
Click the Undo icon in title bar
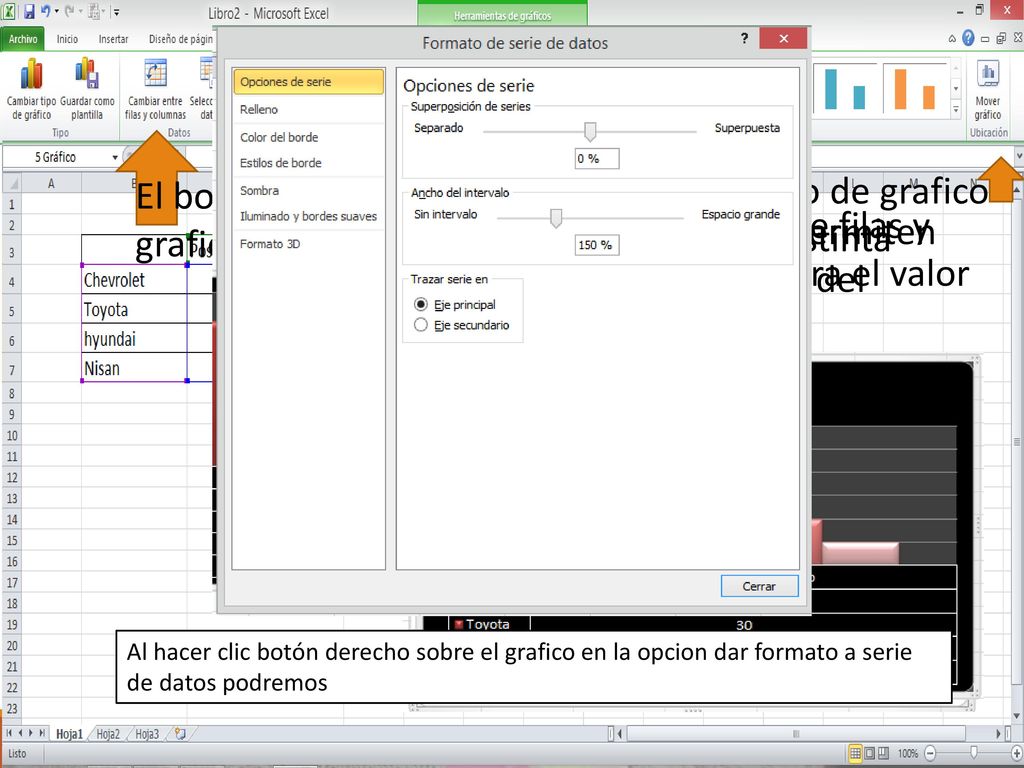pos(46,11)
